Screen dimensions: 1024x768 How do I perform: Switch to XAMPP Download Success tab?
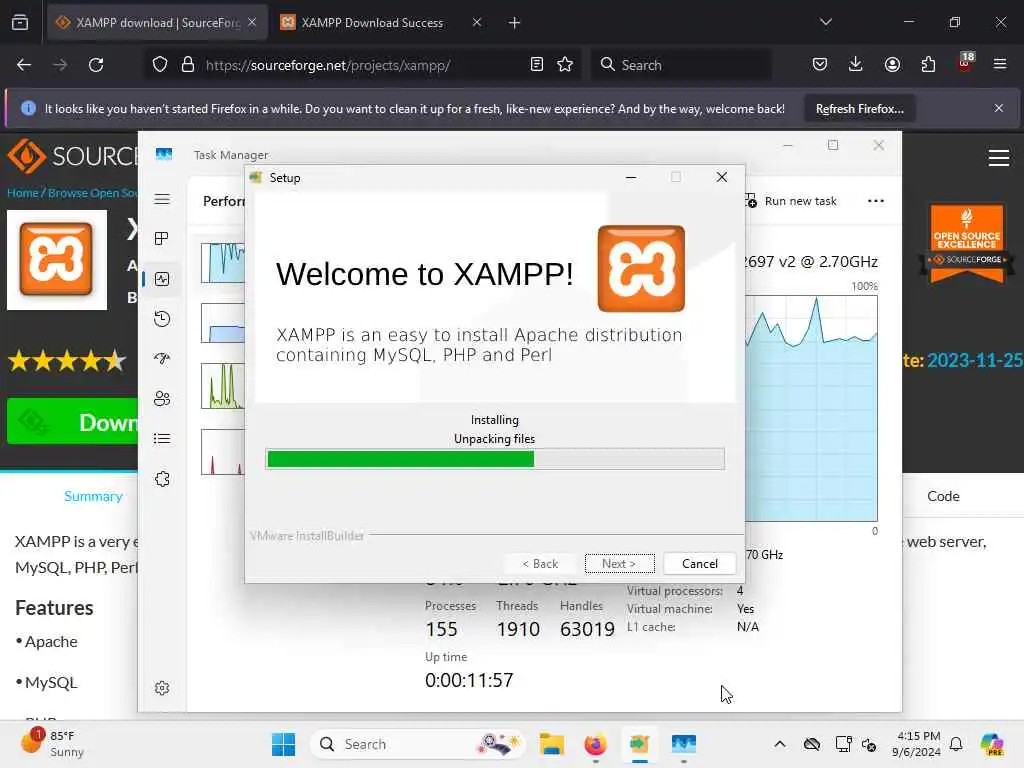tap(372, 23)
